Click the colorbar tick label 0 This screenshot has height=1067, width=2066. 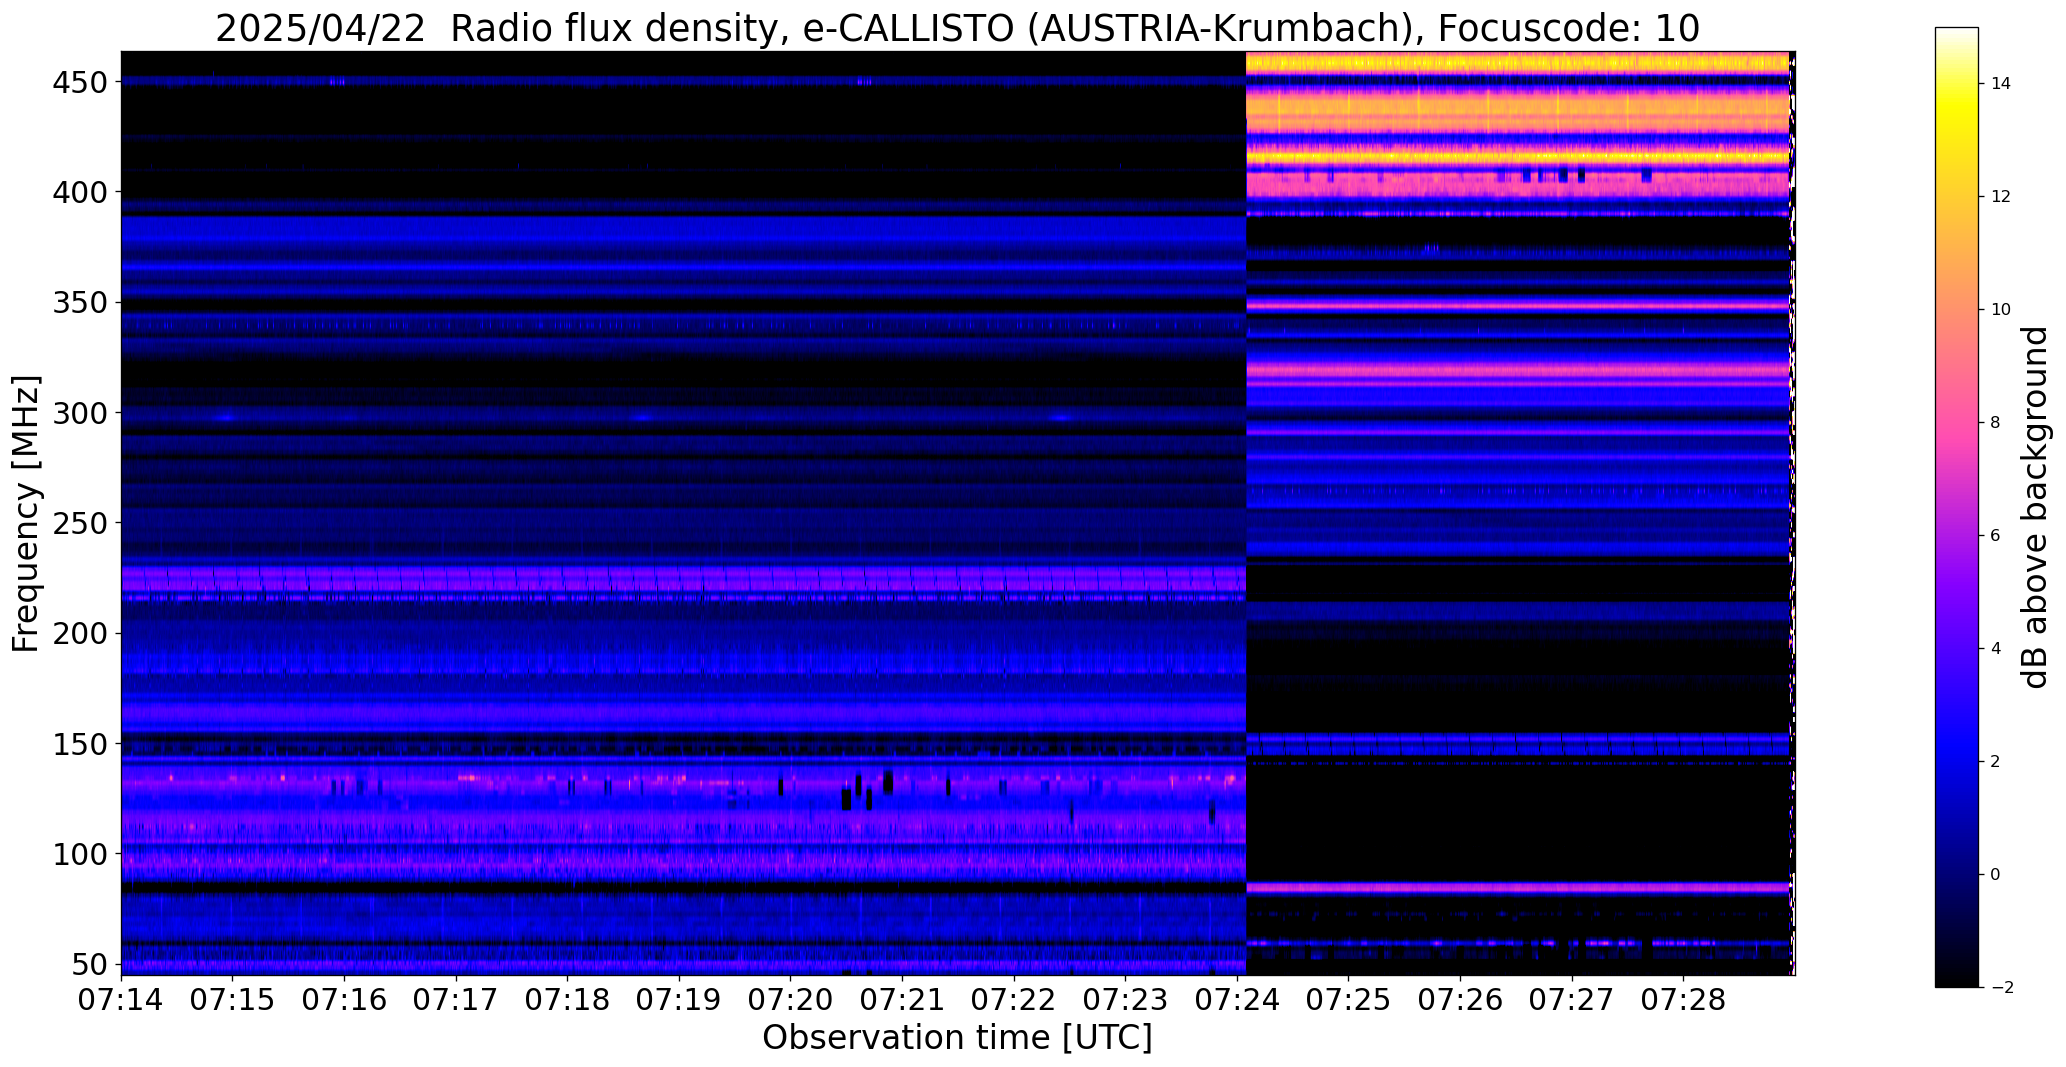pos(1996,875)
